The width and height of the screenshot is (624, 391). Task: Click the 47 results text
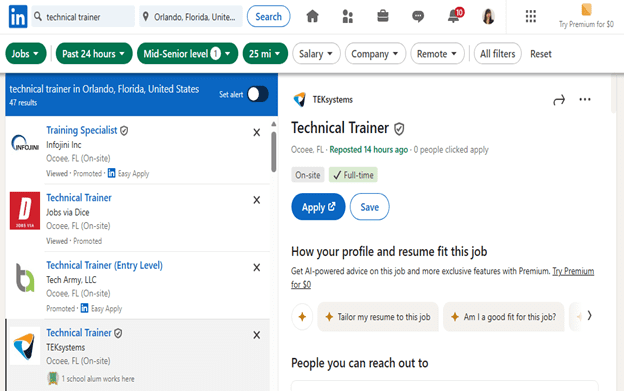click(23, 103)
